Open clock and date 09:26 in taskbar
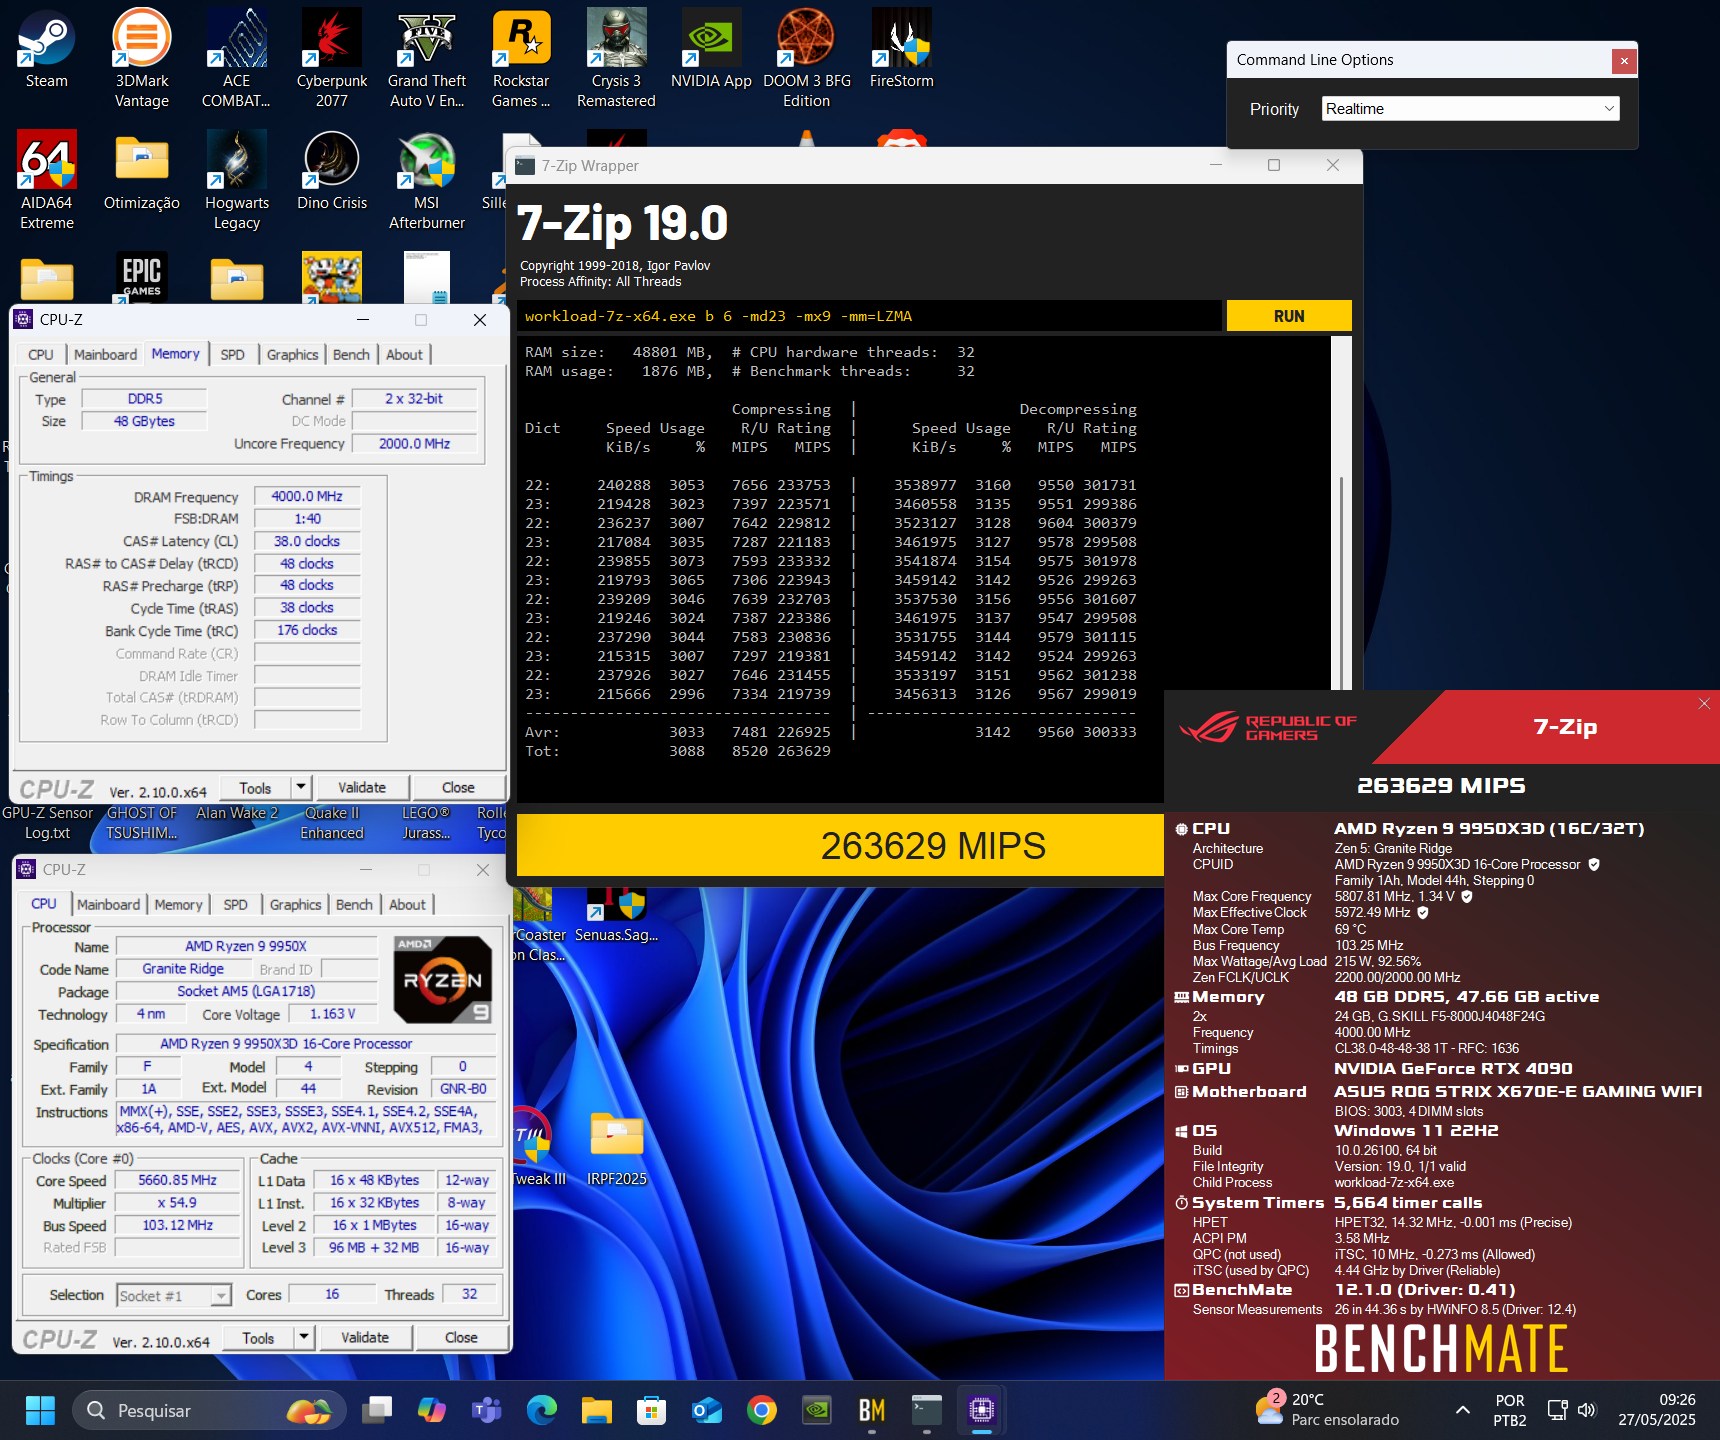Image resolution: width=1720 pixels, height=1440 pixels. pyautogui.click(x=1656, y=1410)
